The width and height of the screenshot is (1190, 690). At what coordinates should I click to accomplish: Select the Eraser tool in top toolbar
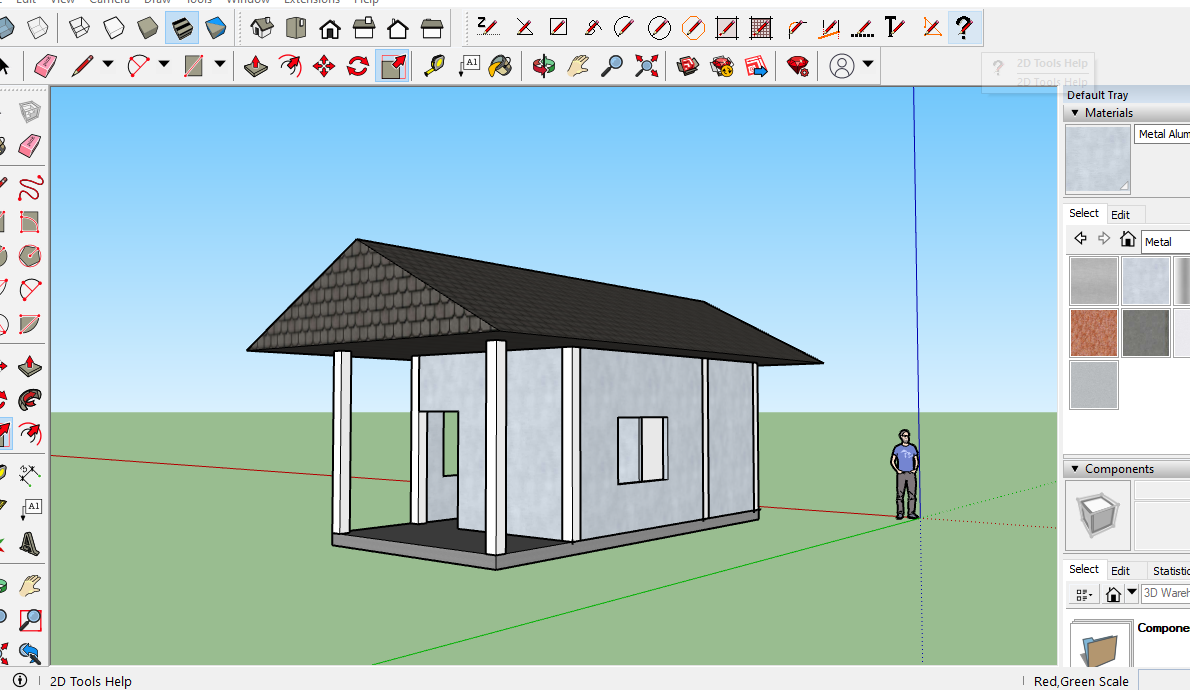(x=46, y=66)
